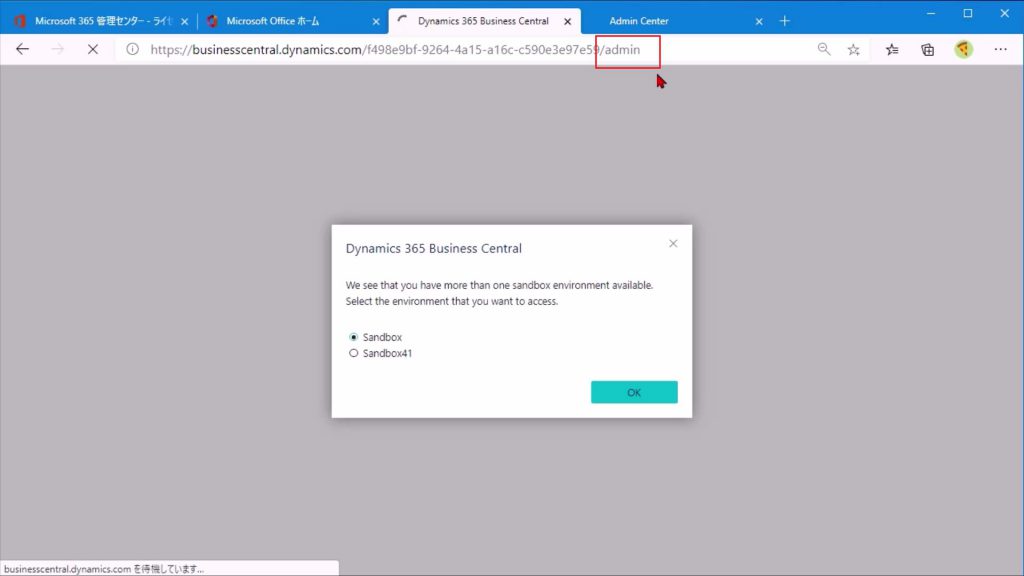Focus the browser address bar URL

(395, 49)
